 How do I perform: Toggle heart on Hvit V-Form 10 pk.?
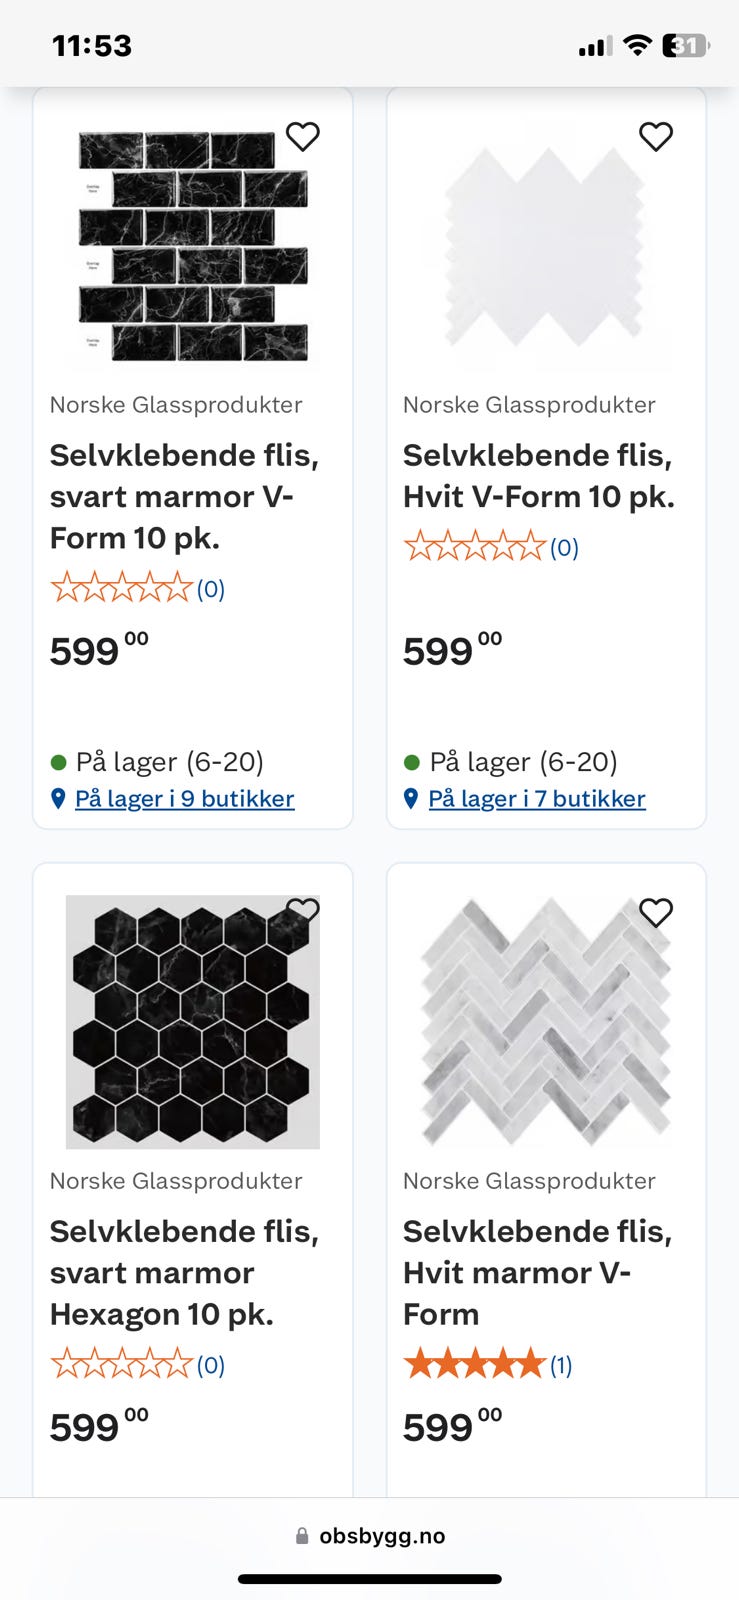pyautogui.click(x=656, y=136)
